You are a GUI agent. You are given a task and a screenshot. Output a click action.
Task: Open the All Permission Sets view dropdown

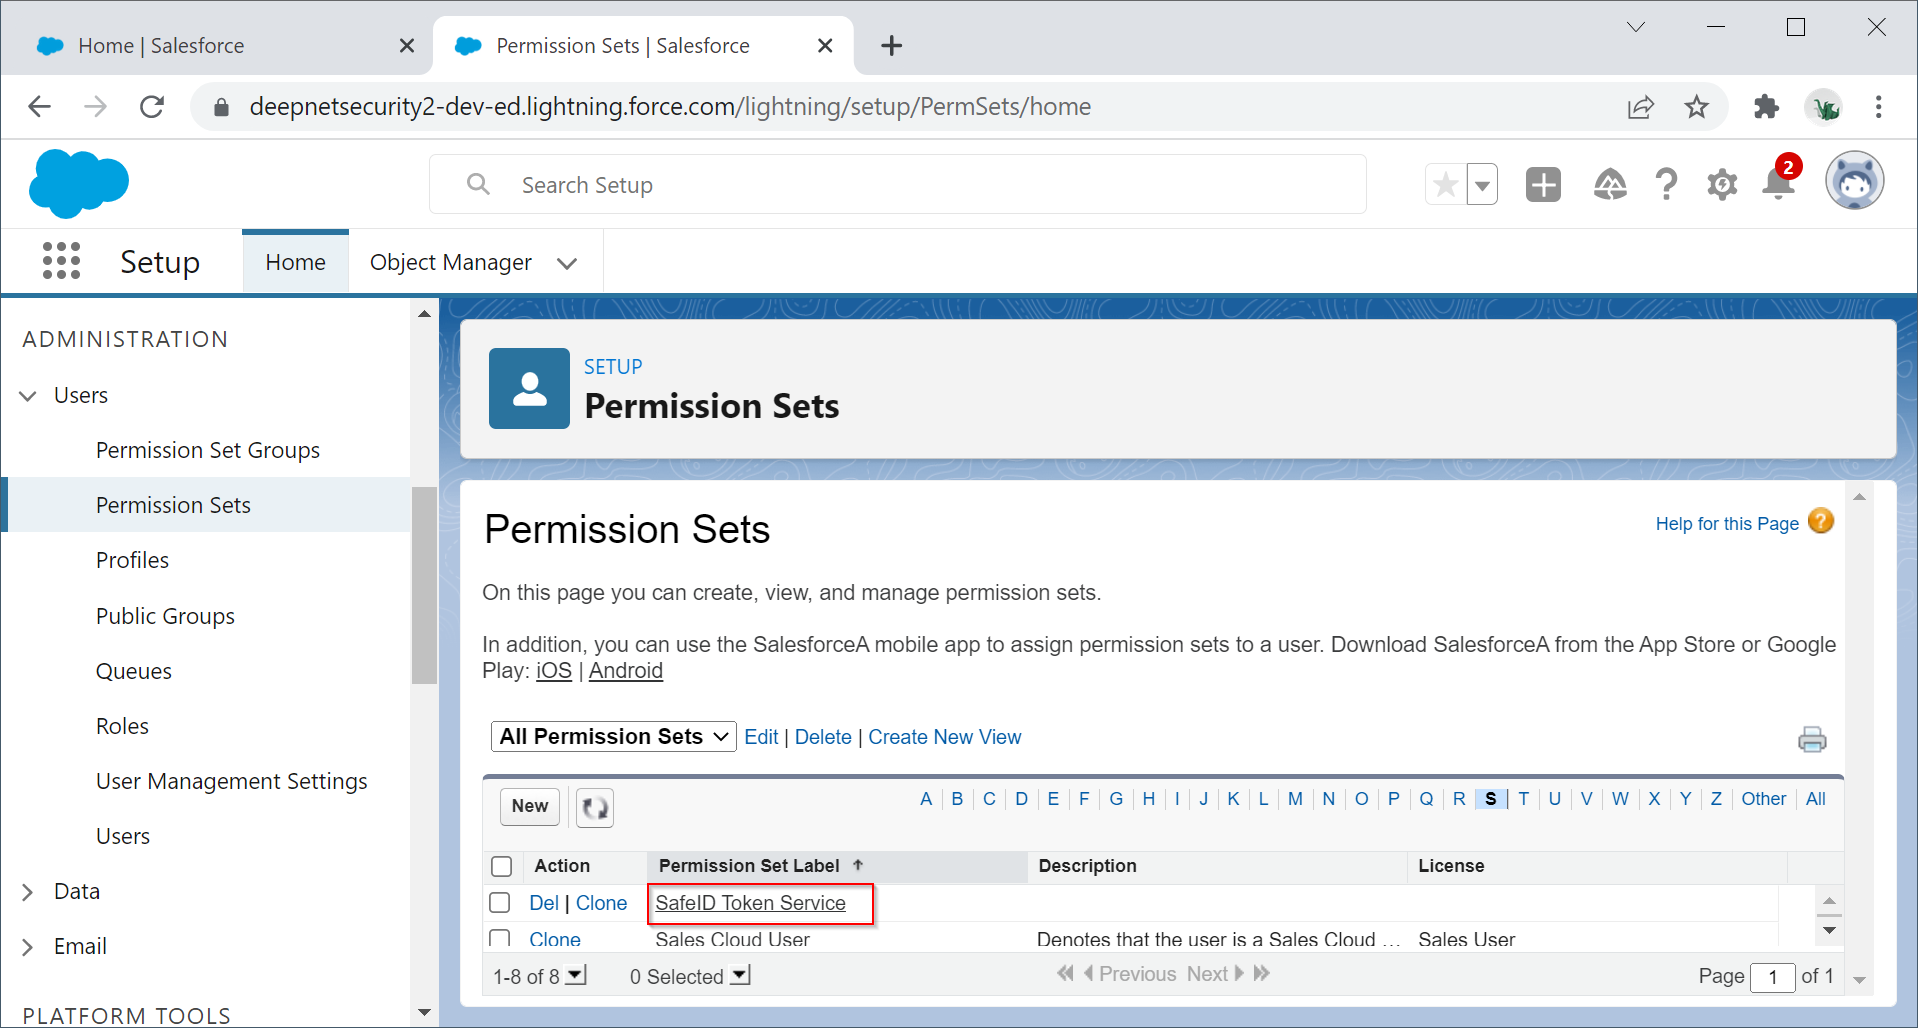[x=613, y=737]
